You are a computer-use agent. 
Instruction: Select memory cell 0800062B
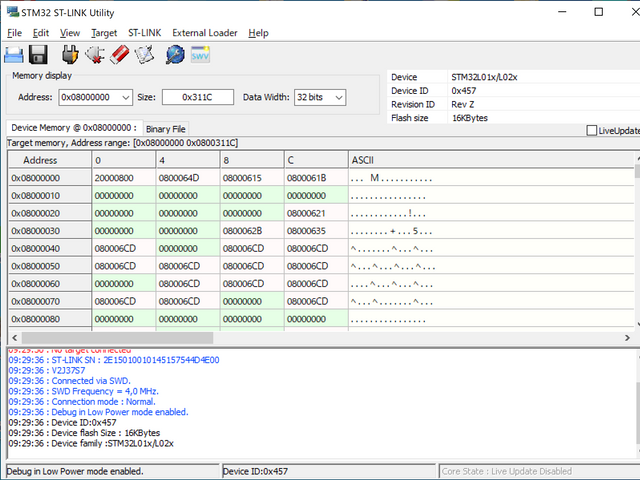pyautogui.click(x=252, y=231)
